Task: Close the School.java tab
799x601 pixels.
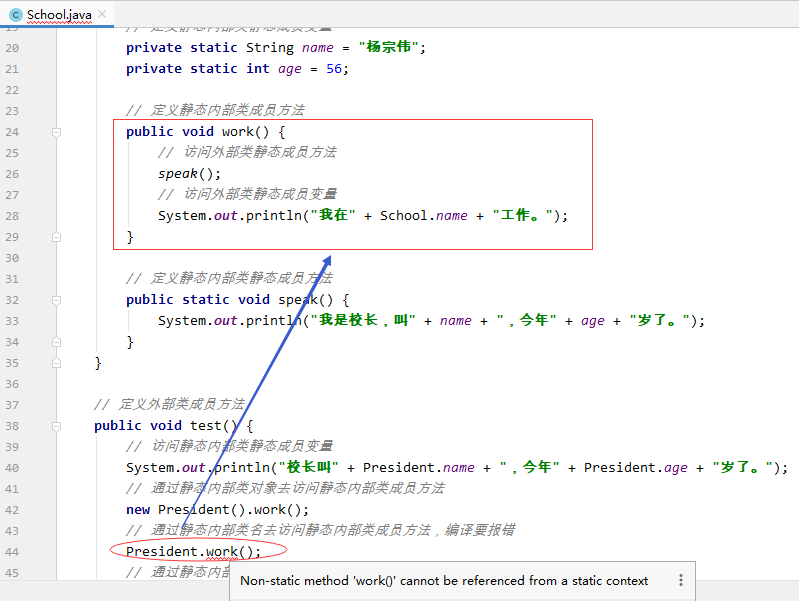Action: point(102,14)
